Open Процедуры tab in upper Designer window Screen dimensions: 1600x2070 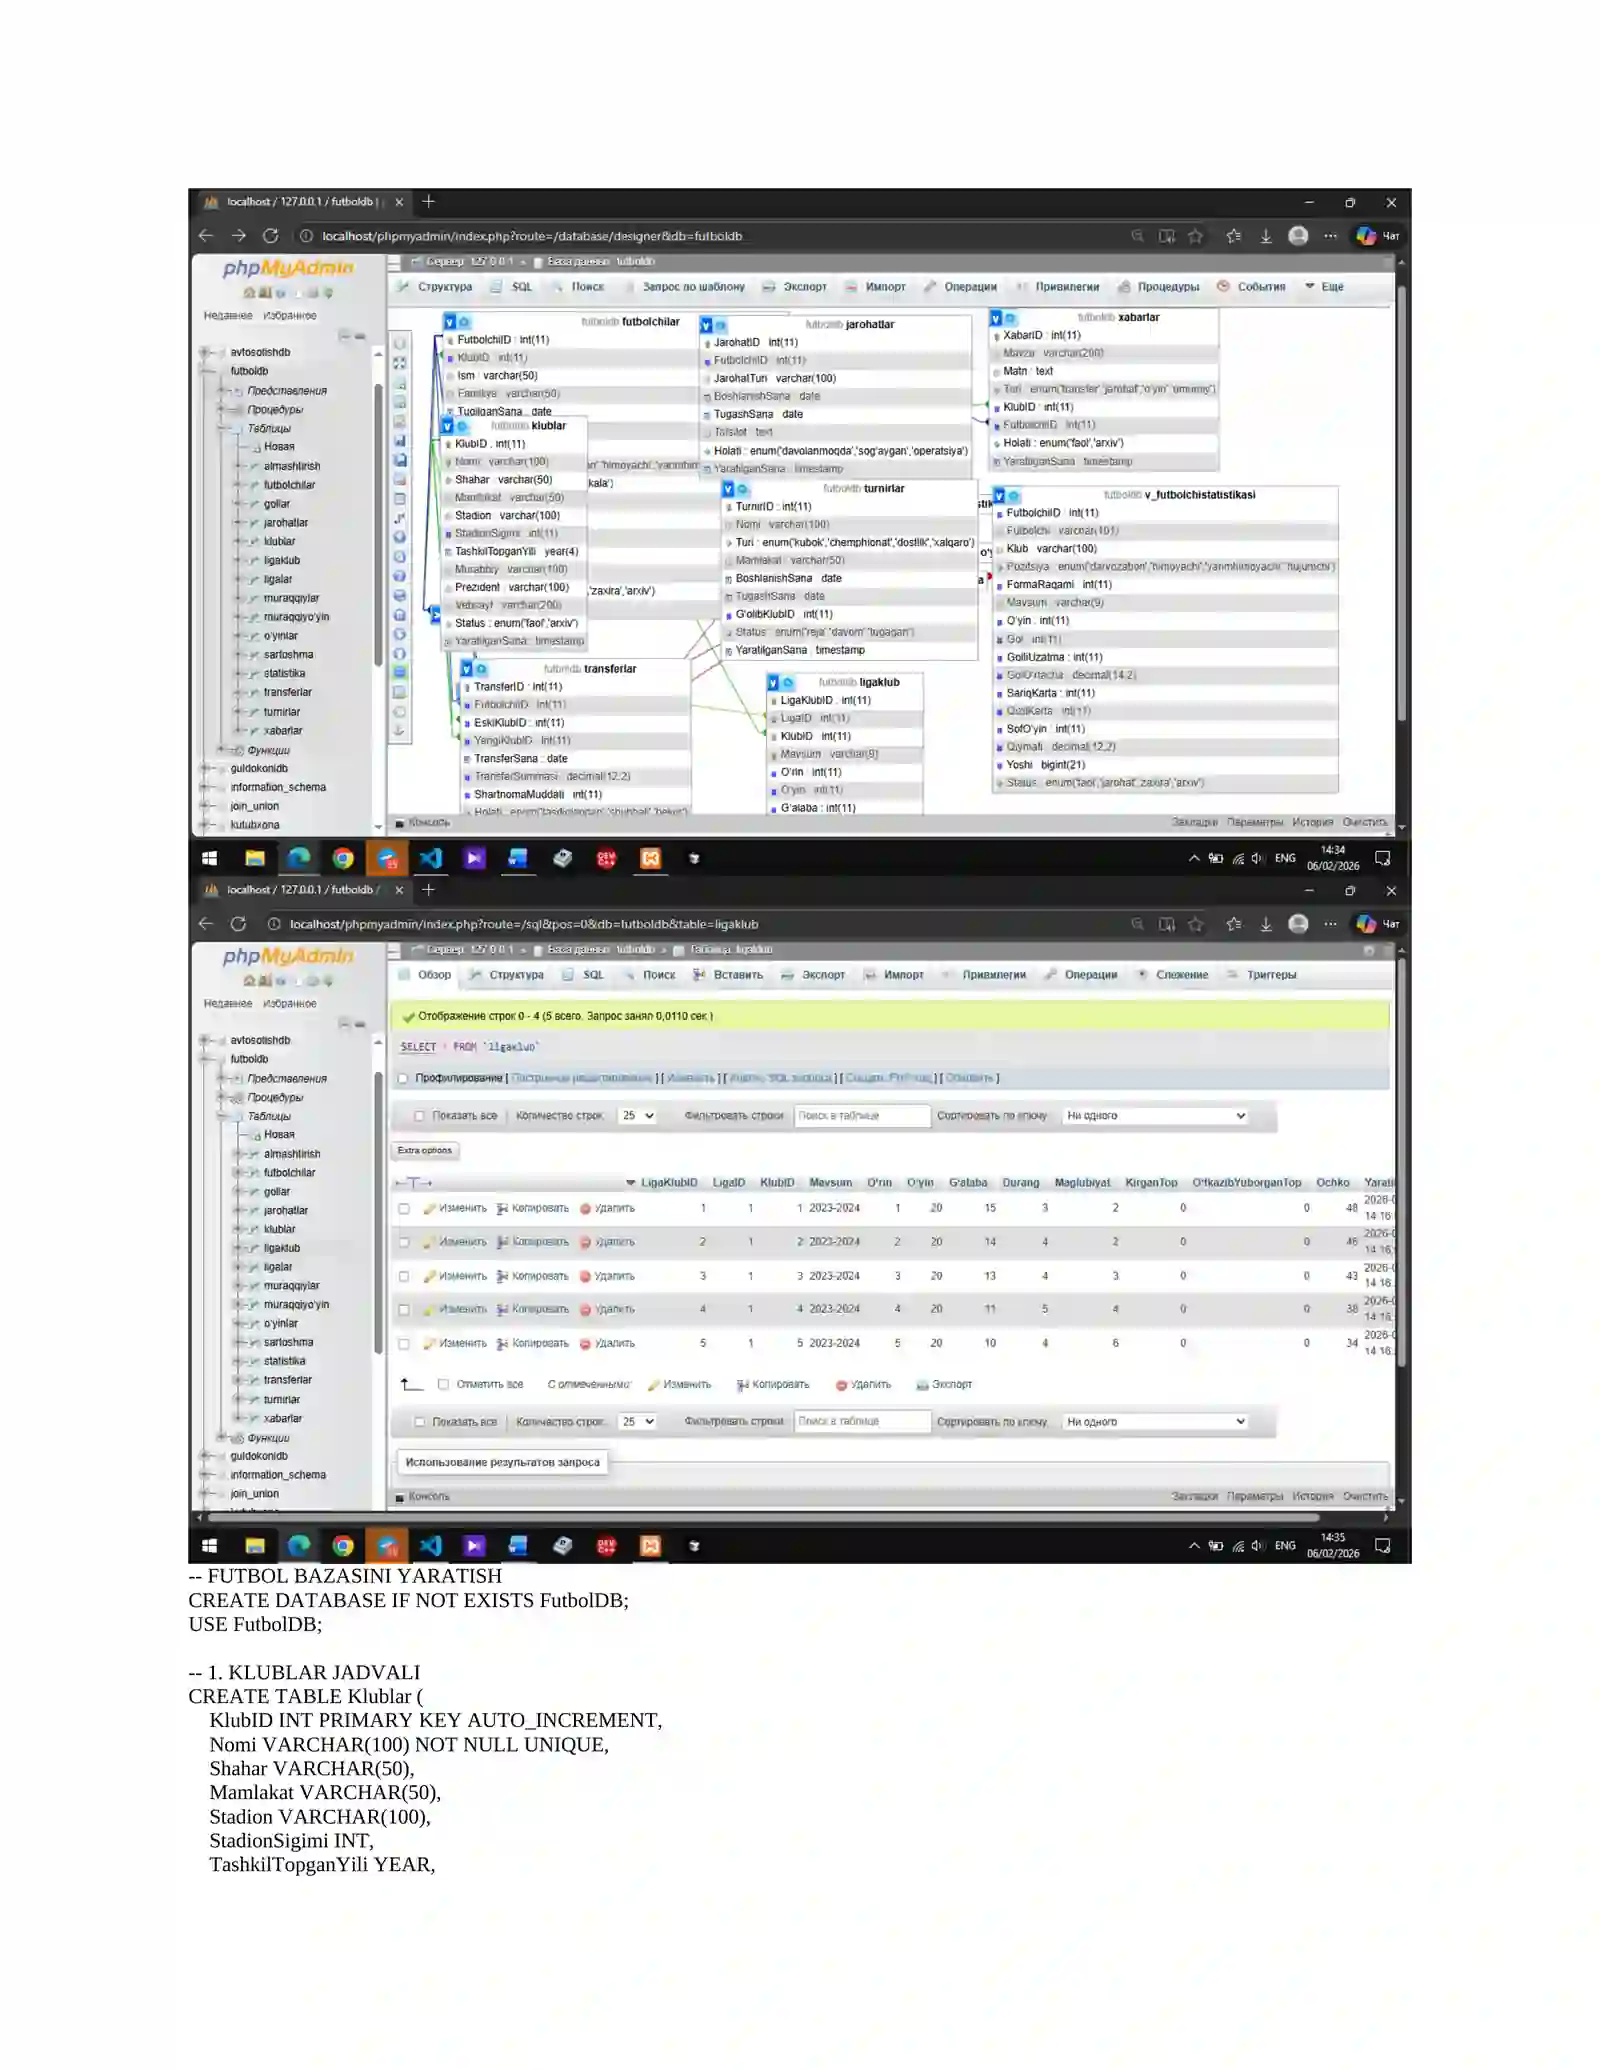point(1159,287)
